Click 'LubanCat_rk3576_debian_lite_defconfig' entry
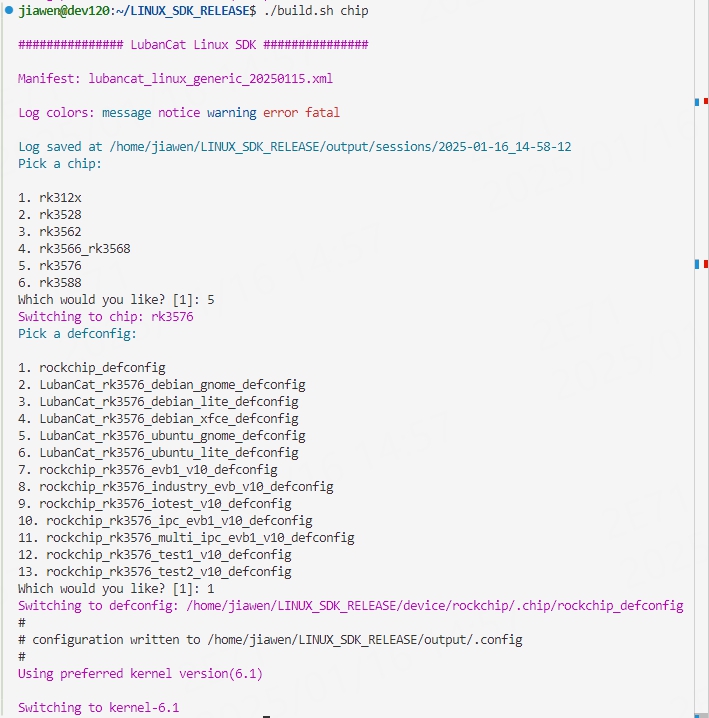 pos(169,402)
